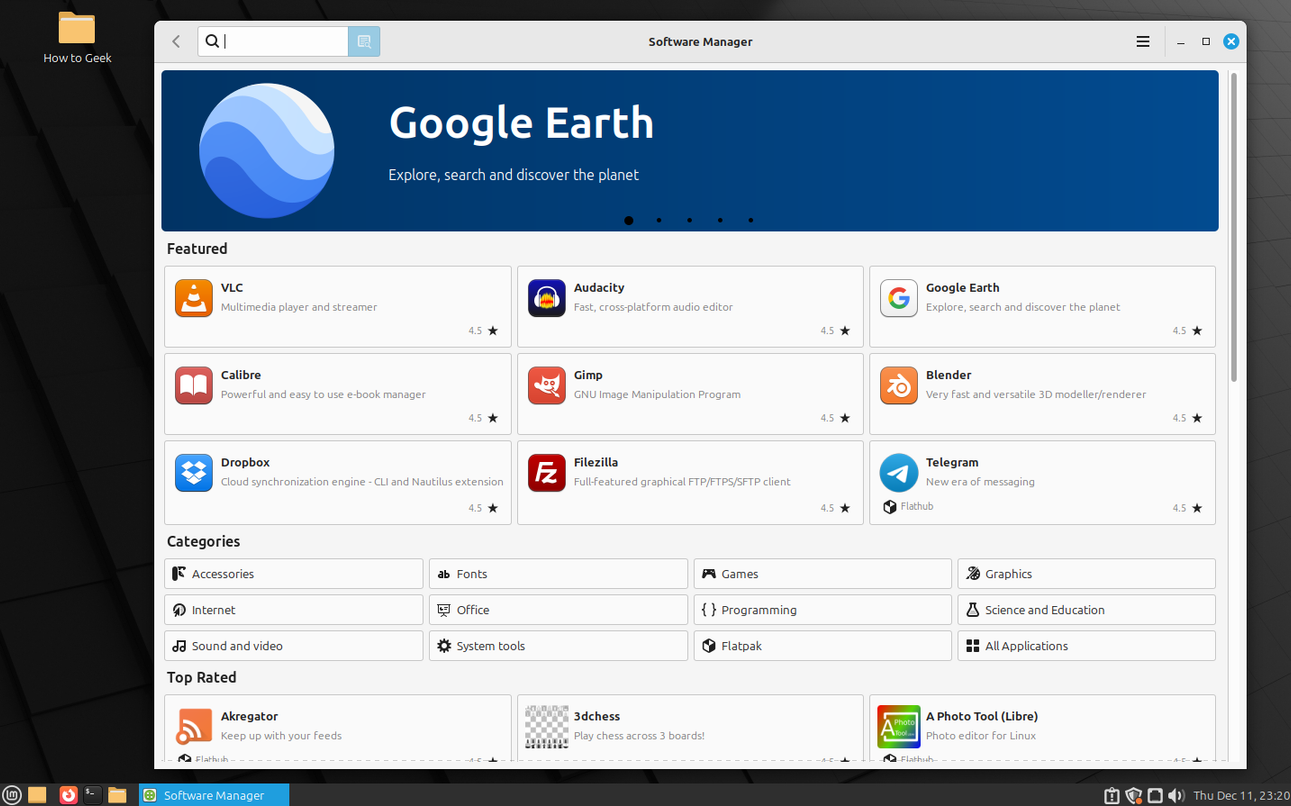Browse Sound and video category
The height and width of the screenshot is (806, 1291).
[x=294, y=646]
